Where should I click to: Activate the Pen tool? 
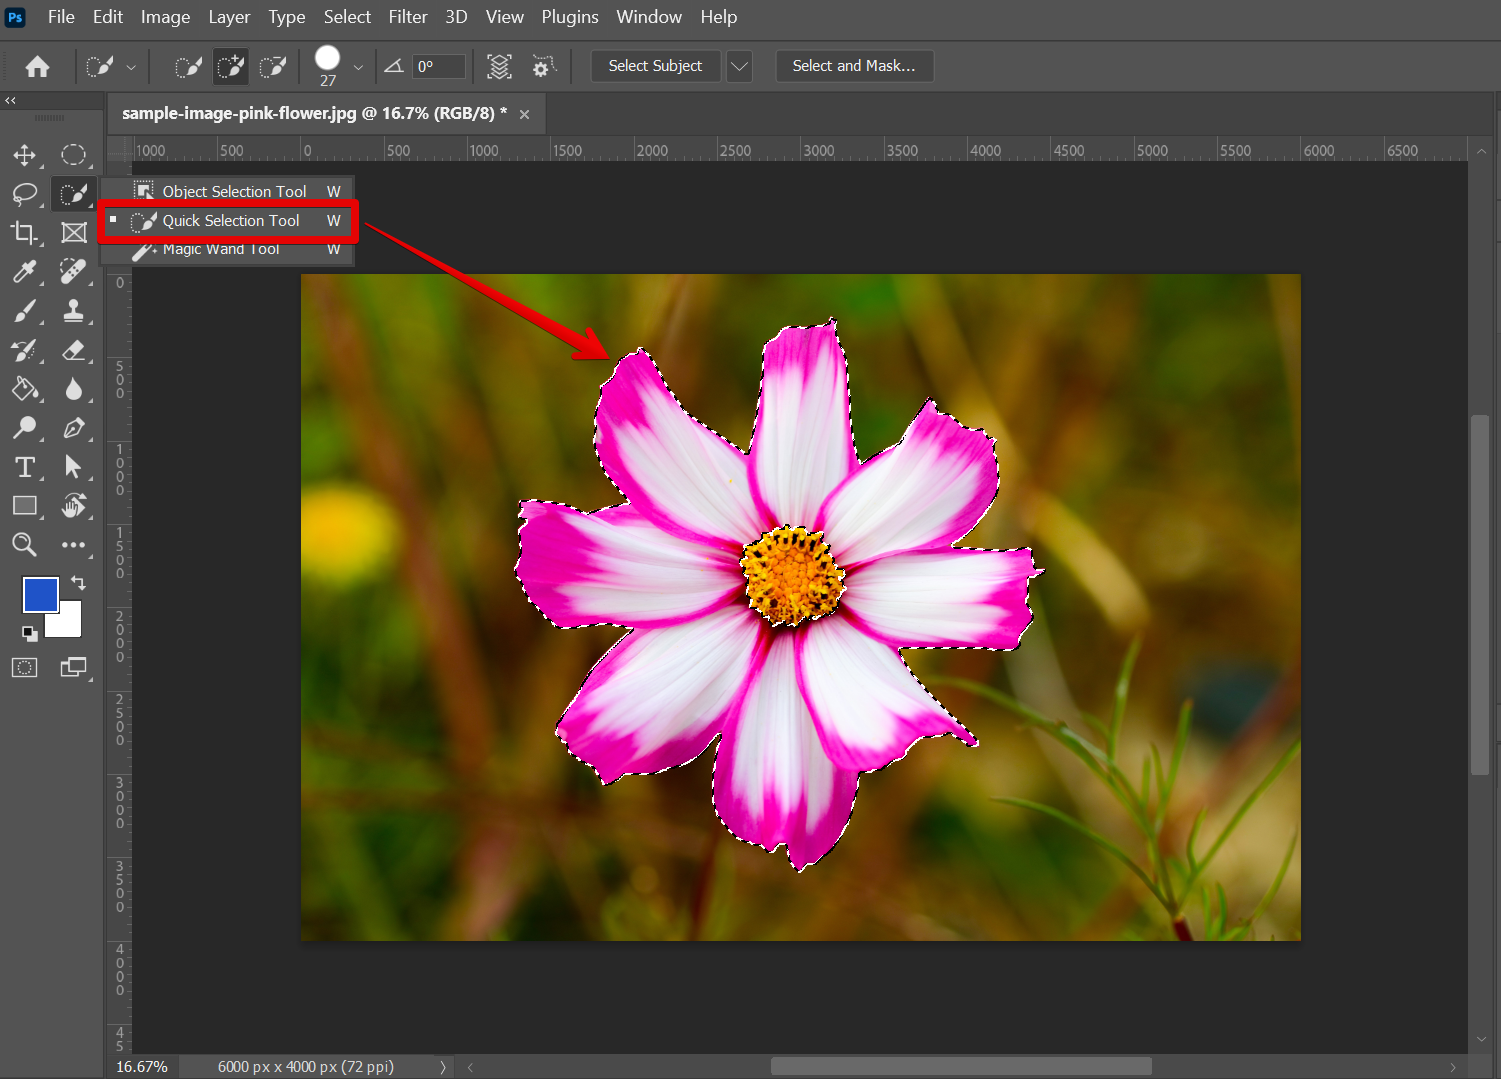[73, 428]
